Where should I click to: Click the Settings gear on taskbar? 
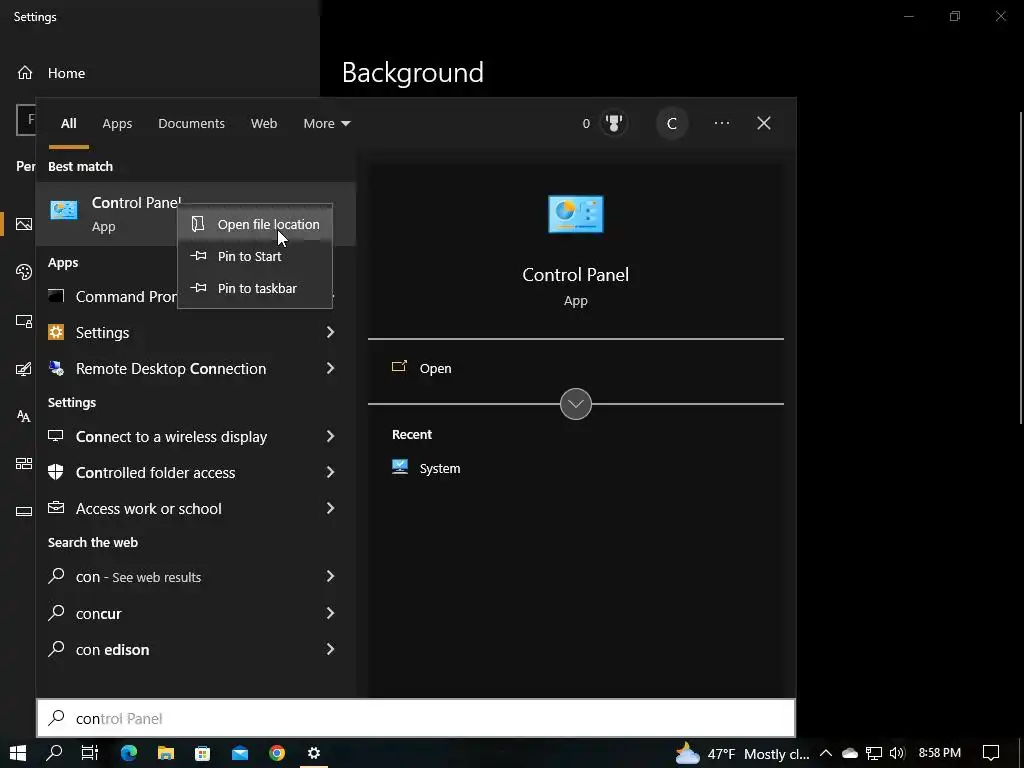point(314,753)
